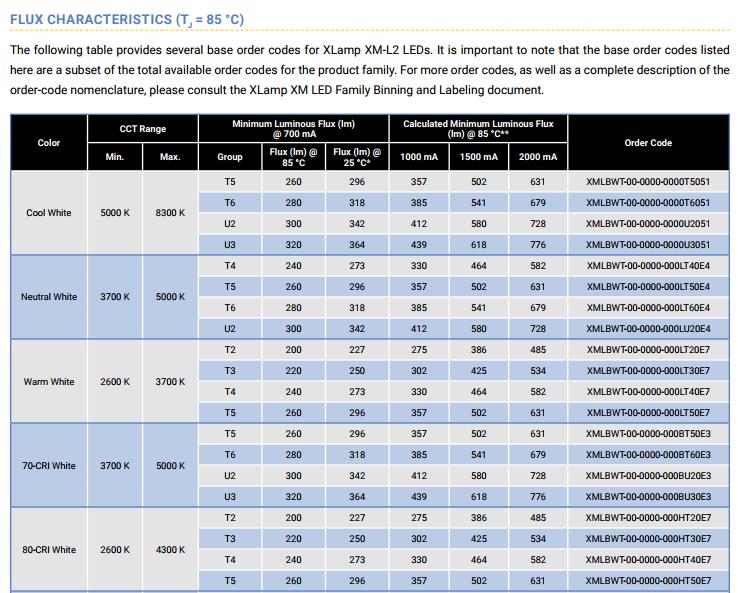Image resolution: width=738 pixels, height=593 pixels.
Task: Click the 2600 K min cell for 80-CRI White
Action: pos(115,550)
